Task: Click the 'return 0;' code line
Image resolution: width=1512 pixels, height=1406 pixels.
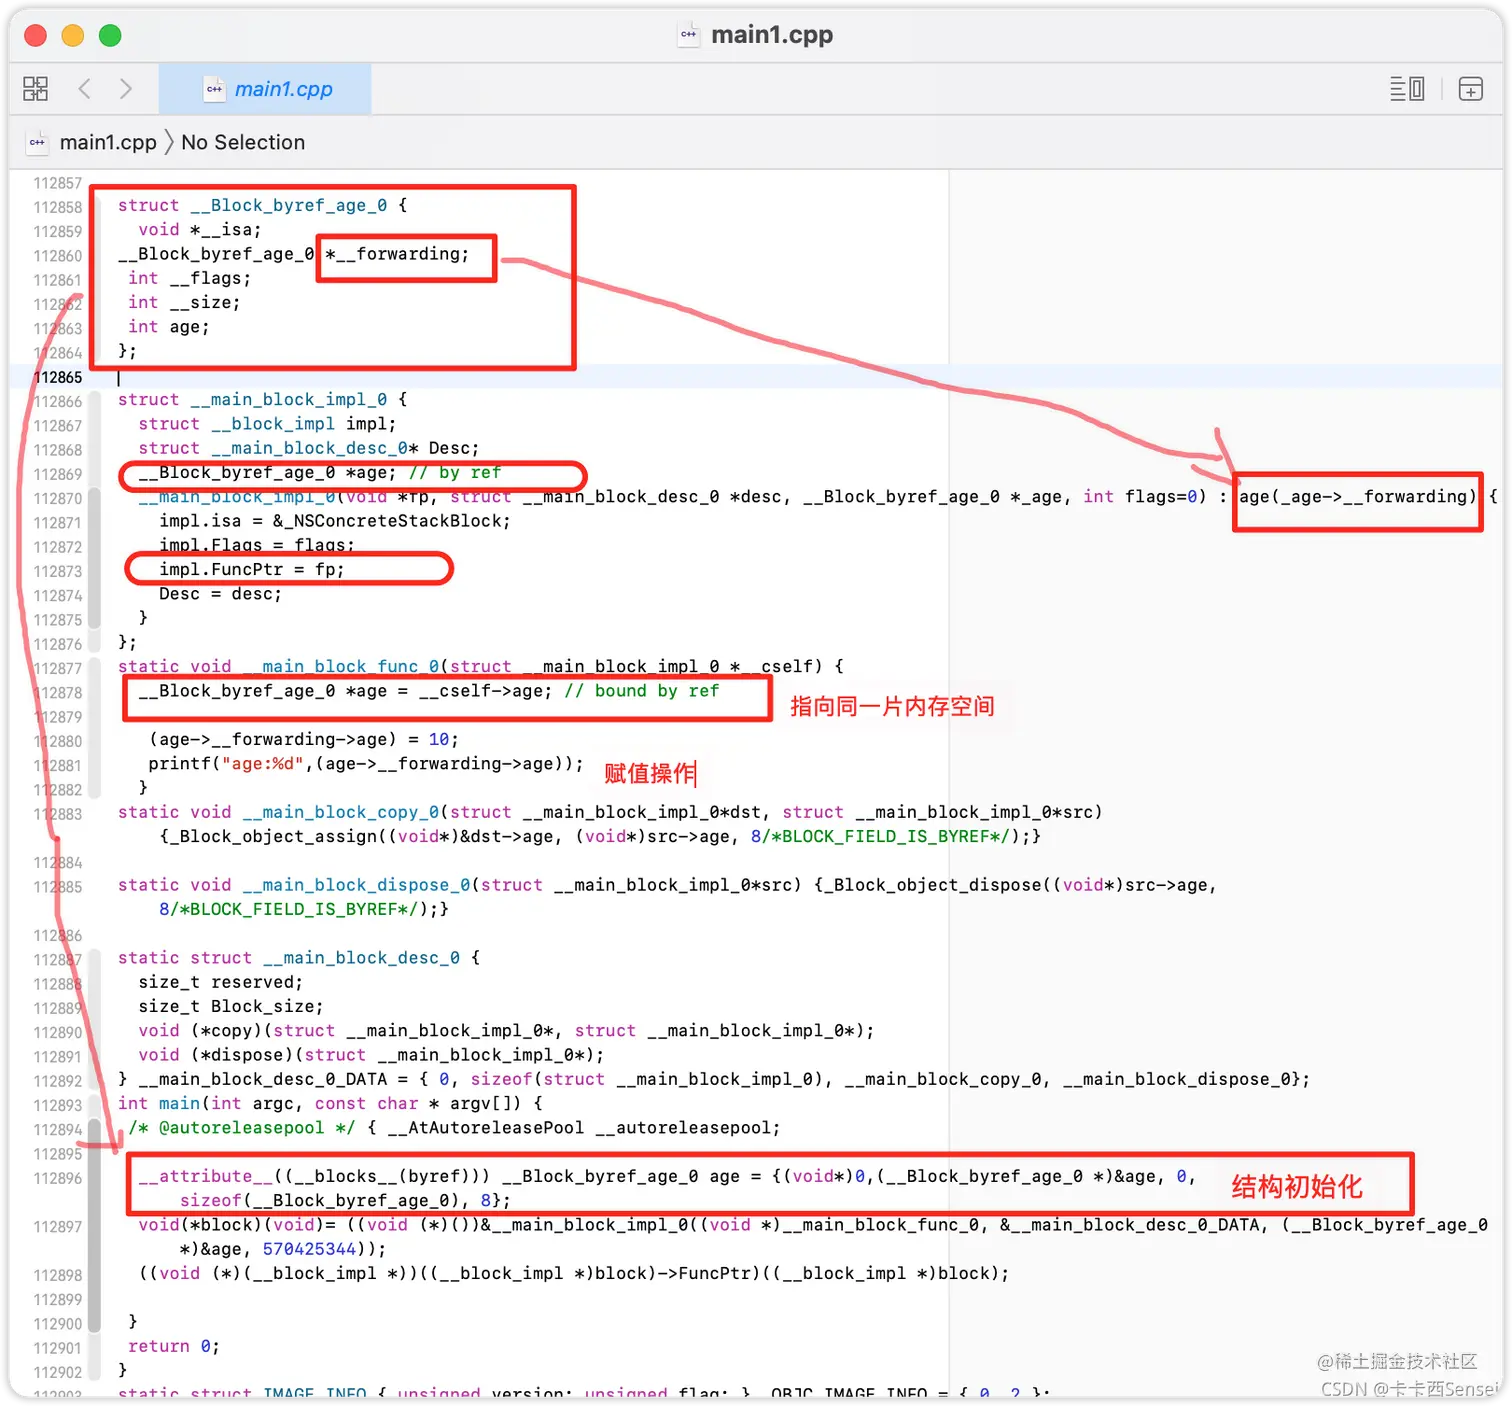Action: point(174,1346)
